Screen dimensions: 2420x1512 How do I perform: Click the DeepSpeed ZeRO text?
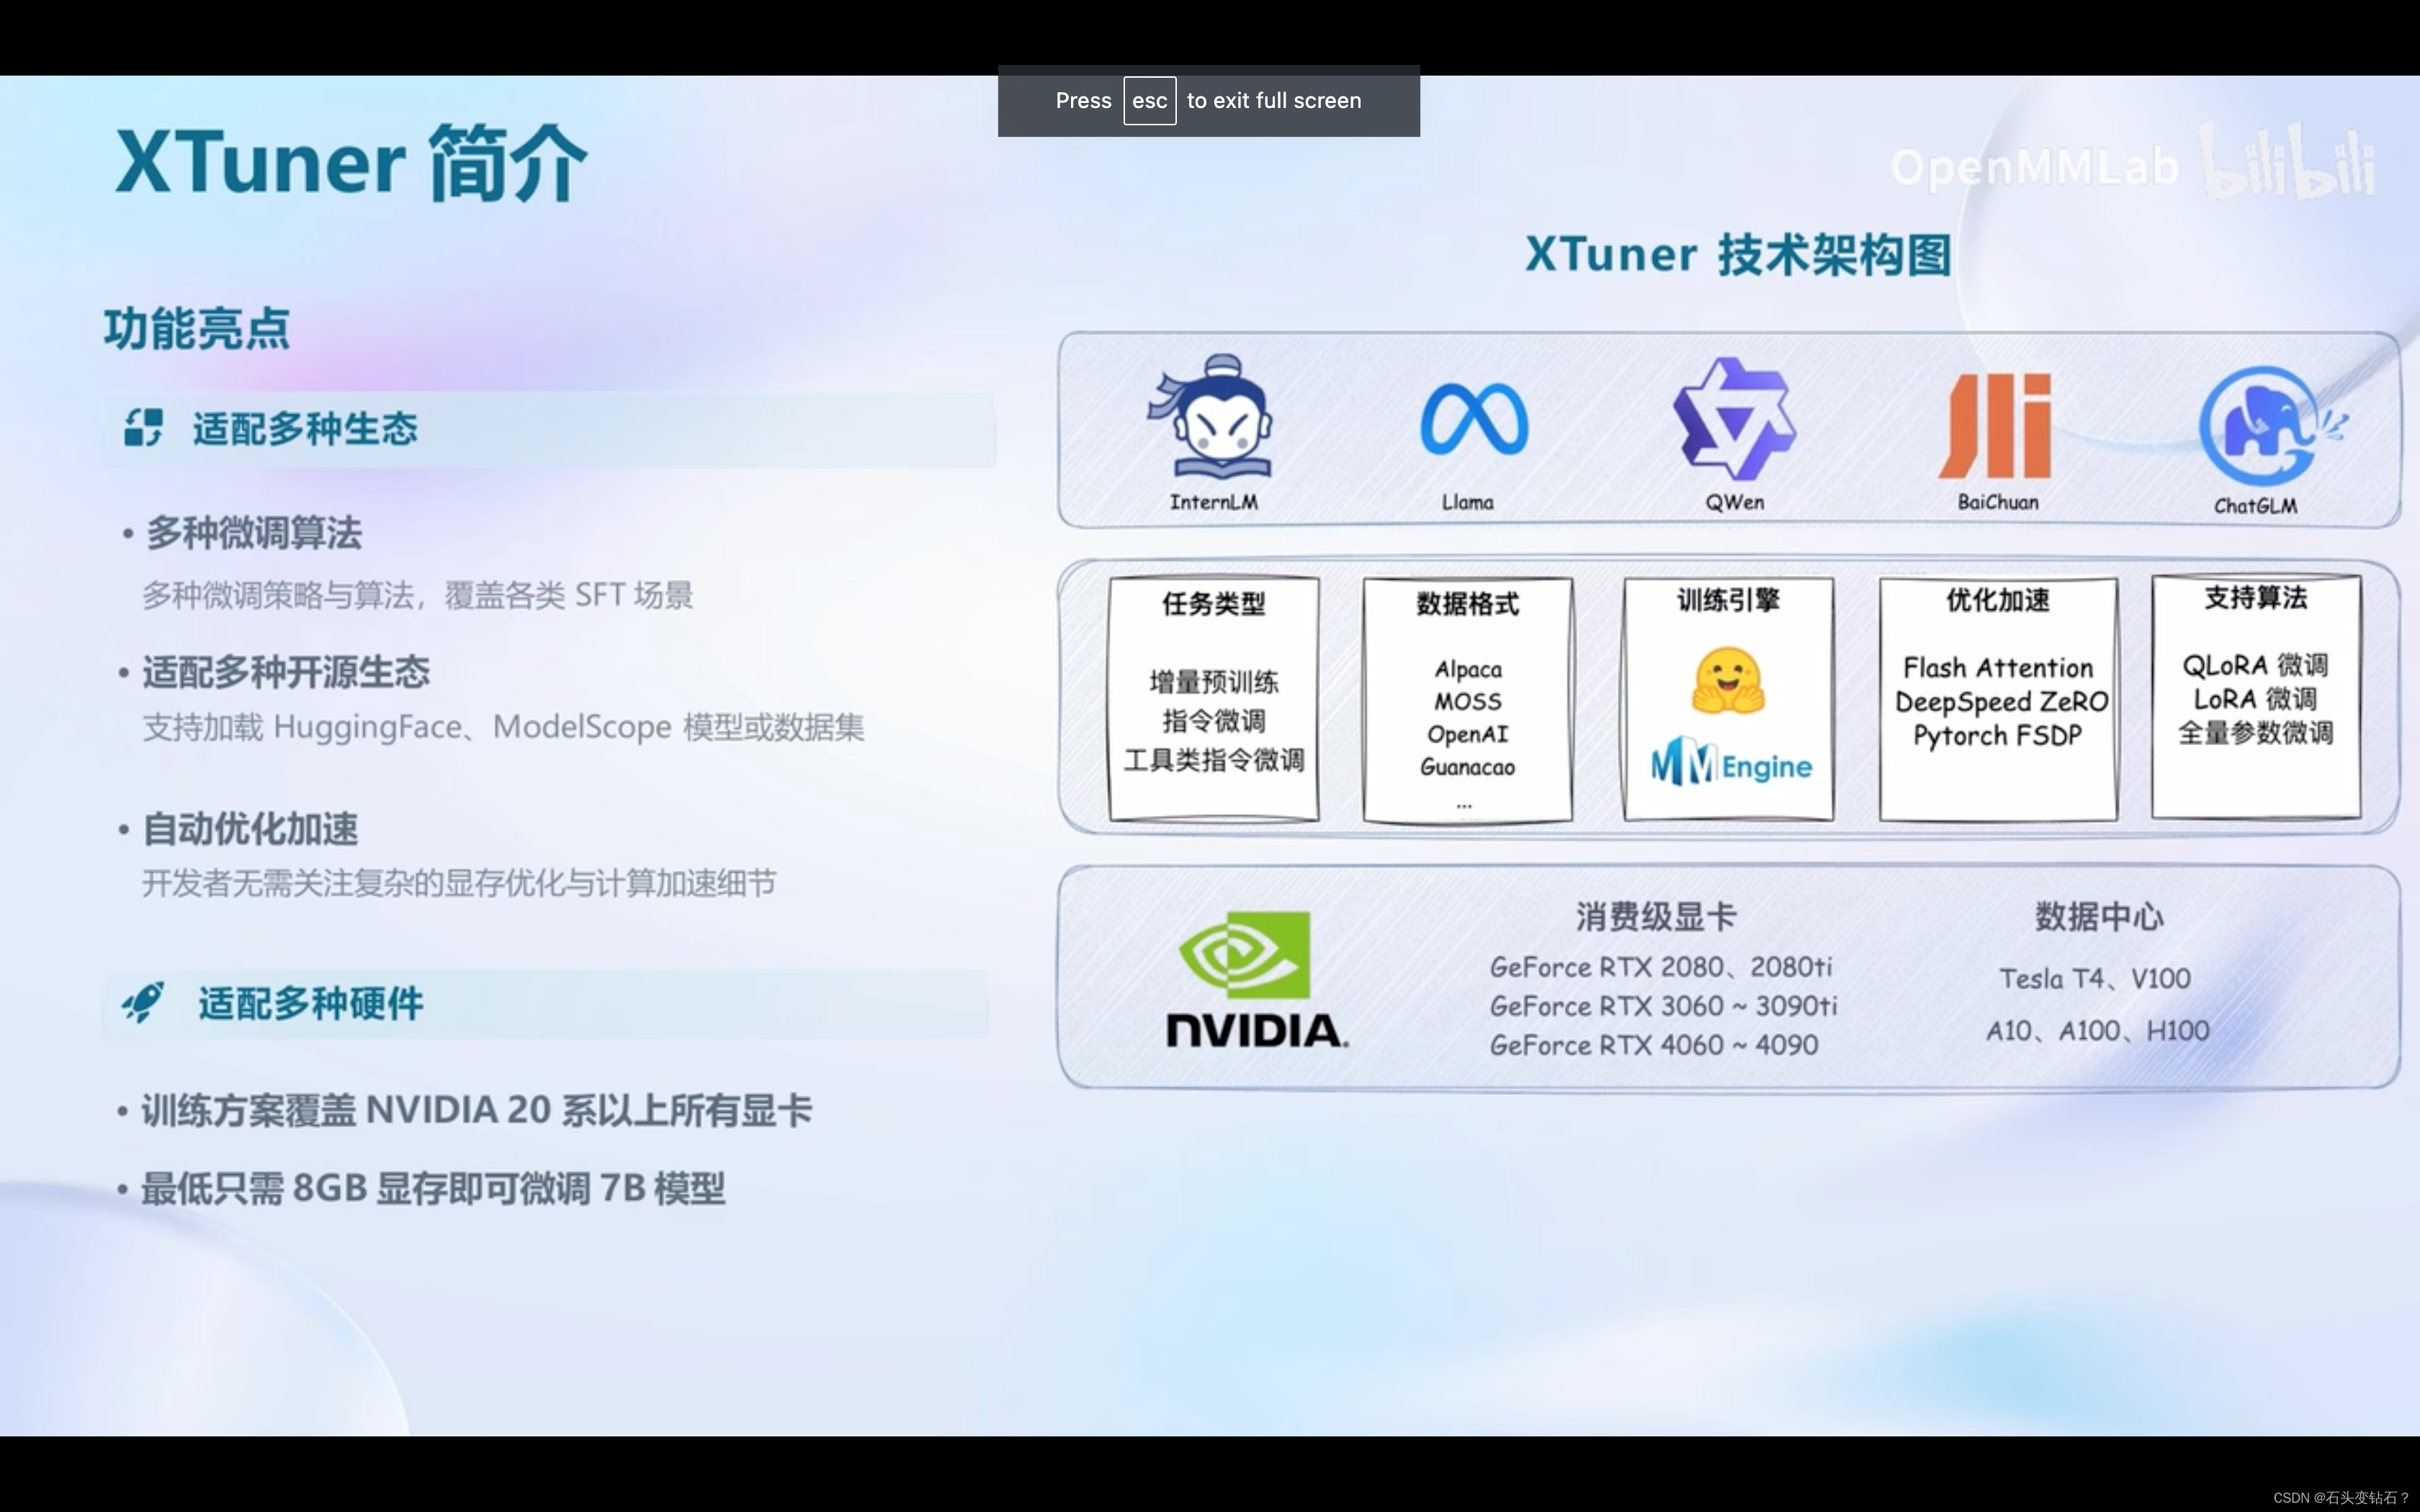pos(2001,702)
